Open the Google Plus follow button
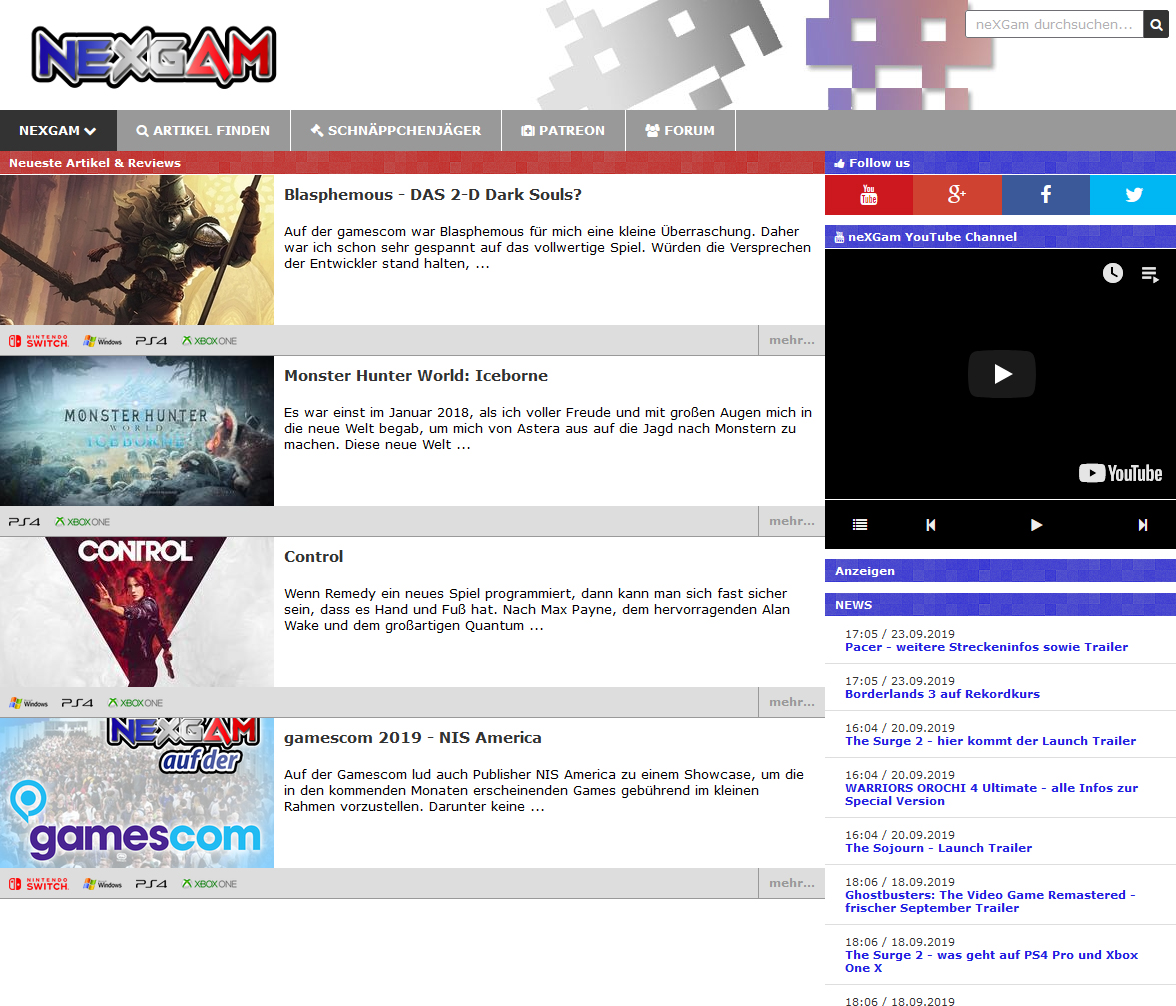Screen dimensions: 1176x1006 (x=957, y=195)
